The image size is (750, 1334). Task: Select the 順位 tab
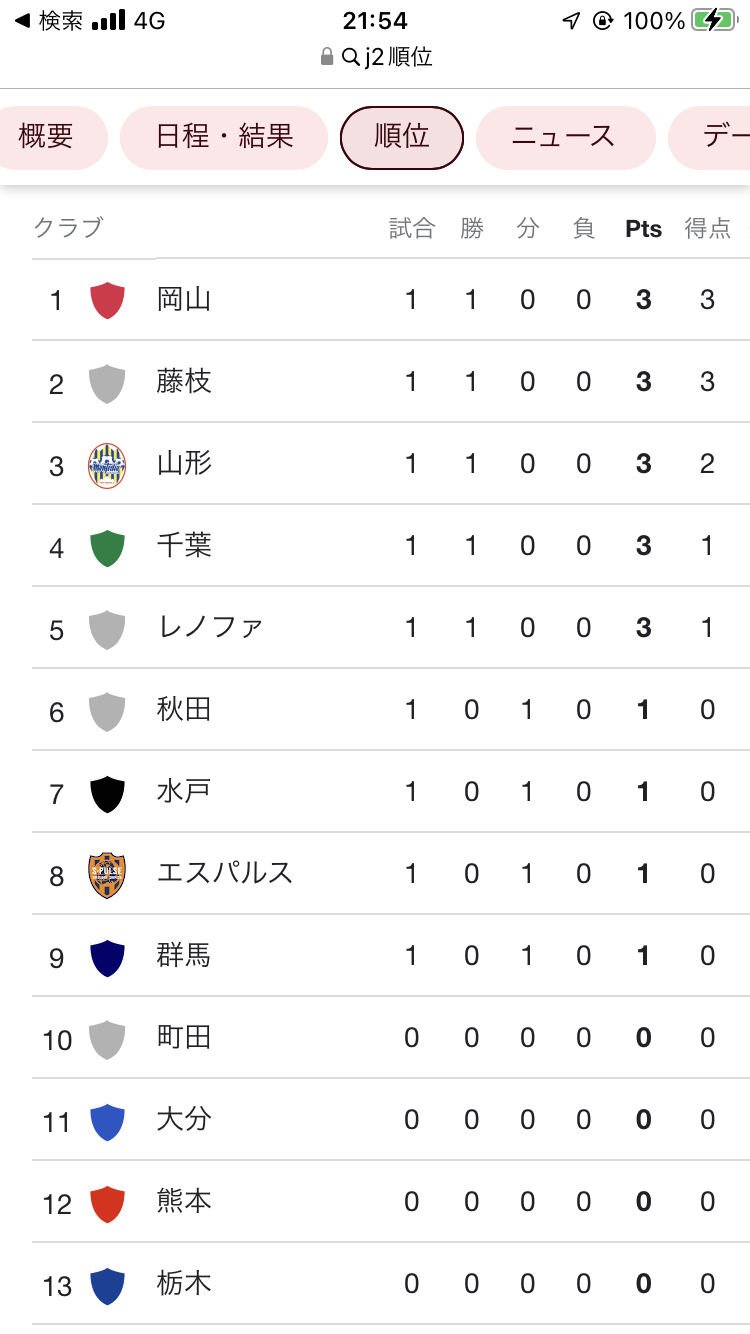click(402, 137)
